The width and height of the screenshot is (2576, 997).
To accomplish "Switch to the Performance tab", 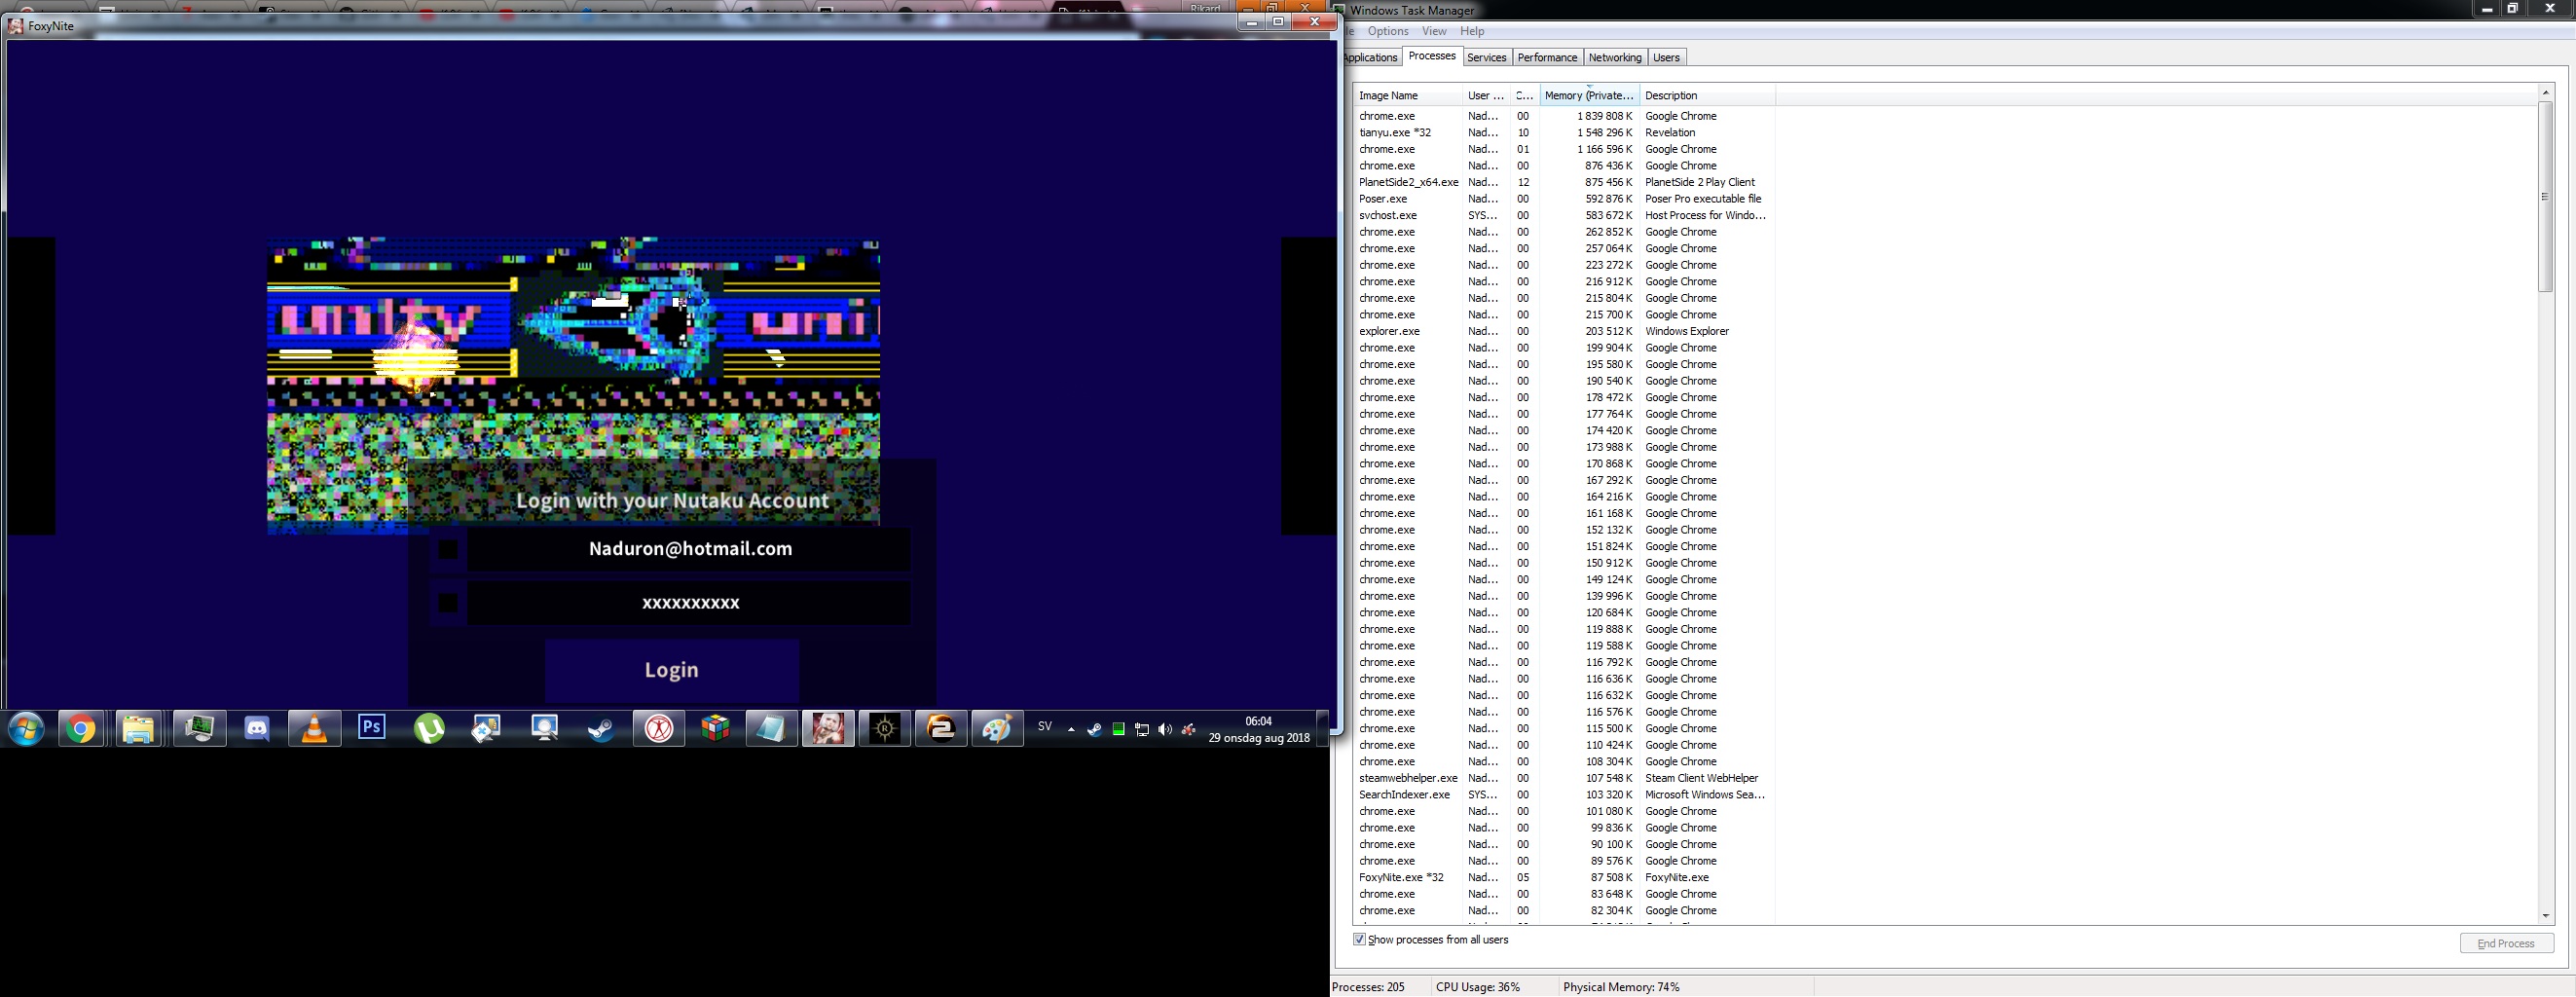I will pyautogui.click(x=1547, y=57).
